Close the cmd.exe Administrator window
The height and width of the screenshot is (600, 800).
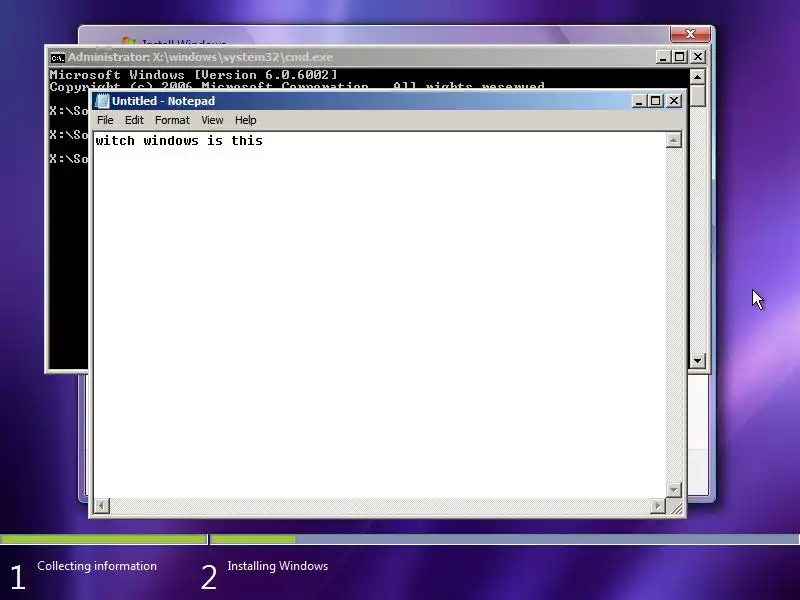[698, 57]
